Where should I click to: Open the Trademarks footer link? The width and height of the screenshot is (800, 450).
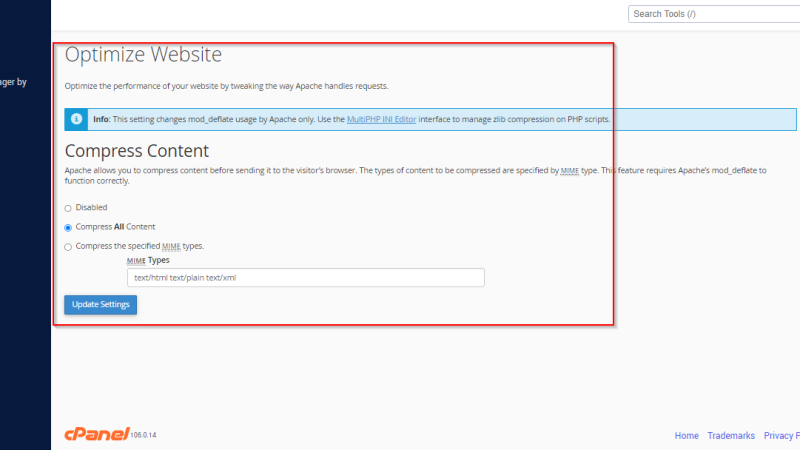coord(731,436)
